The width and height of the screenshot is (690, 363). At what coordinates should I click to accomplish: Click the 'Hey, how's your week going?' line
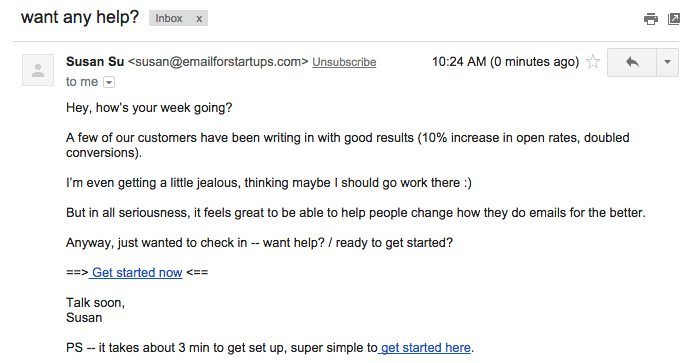click(149, 108)
